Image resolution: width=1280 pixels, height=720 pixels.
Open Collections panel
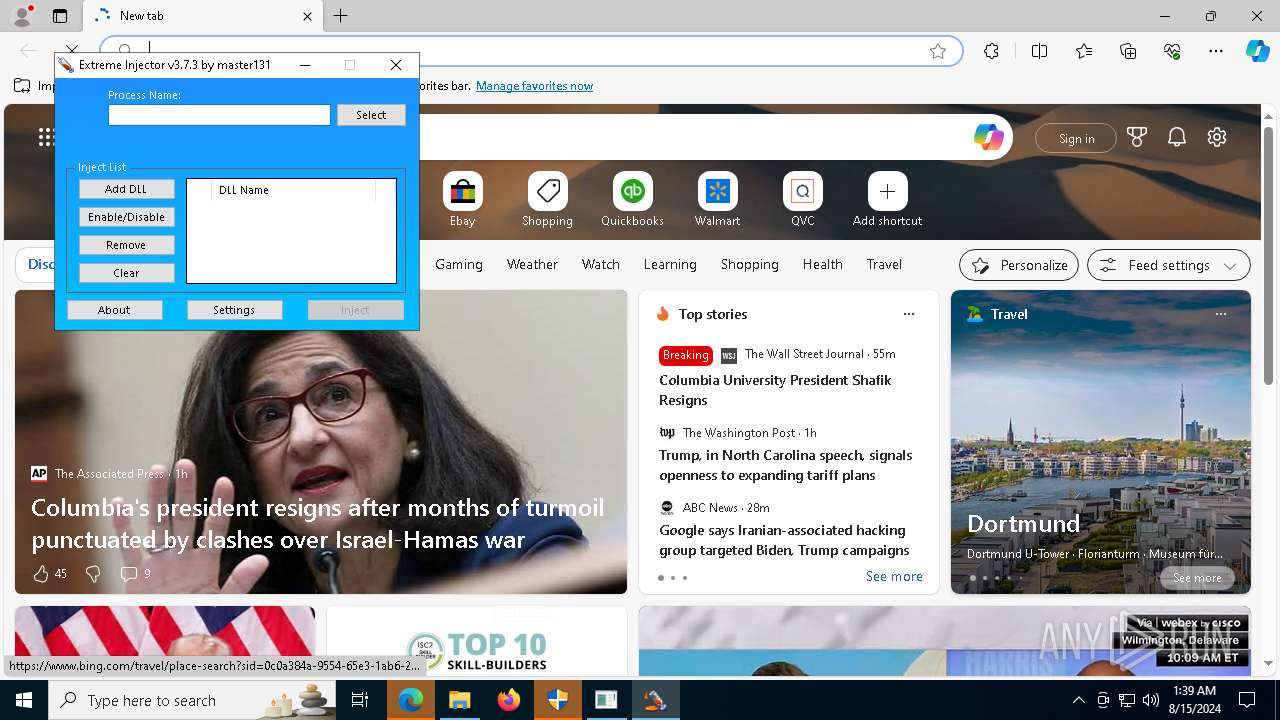(1128, 51)
